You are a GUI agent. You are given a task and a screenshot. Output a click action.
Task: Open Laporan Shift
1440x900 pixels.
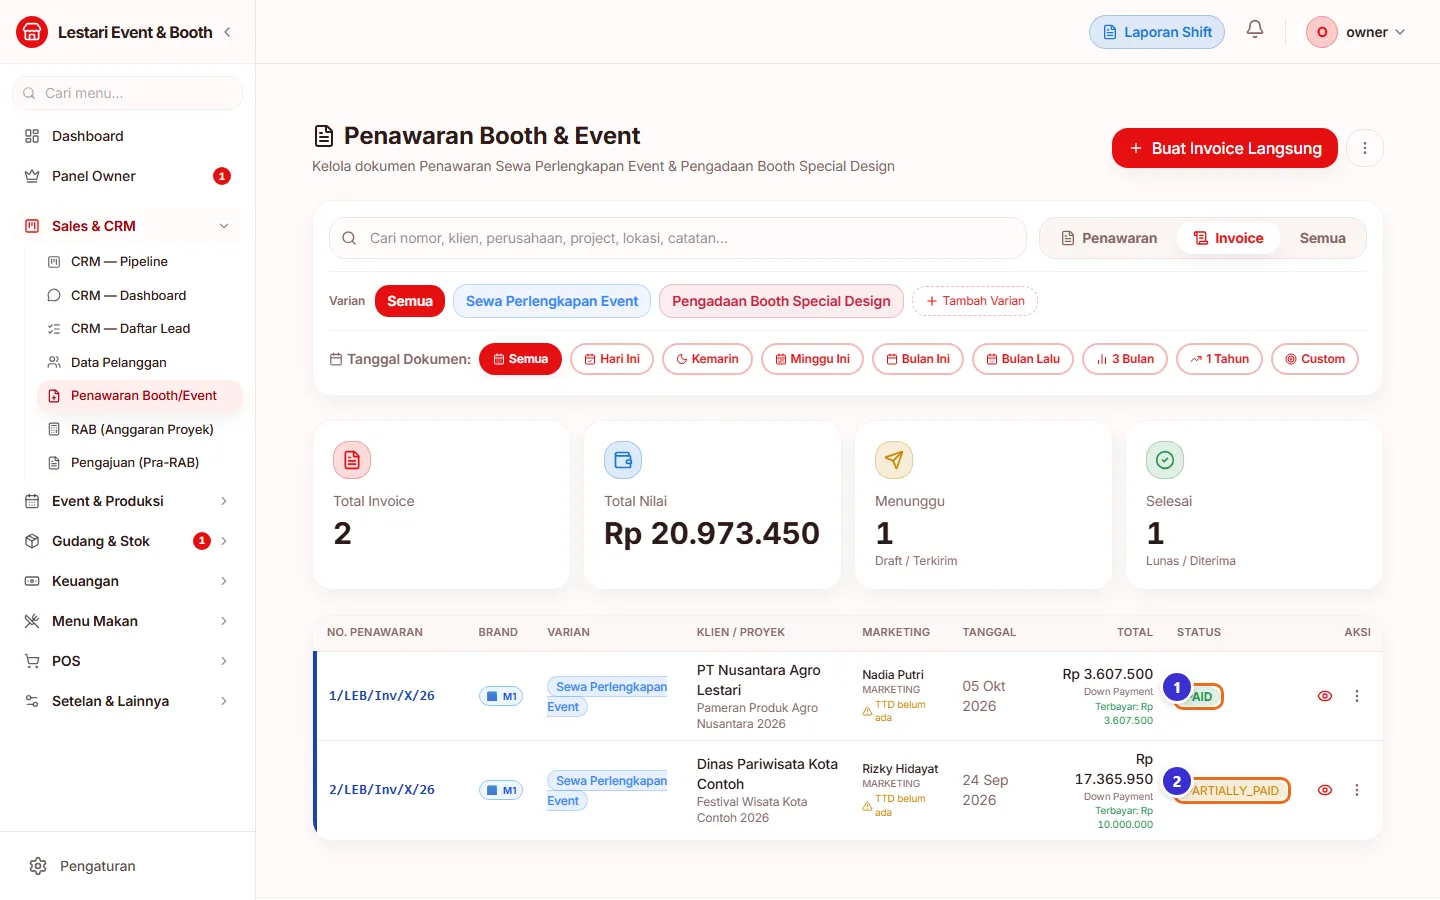pos(1157,32)
